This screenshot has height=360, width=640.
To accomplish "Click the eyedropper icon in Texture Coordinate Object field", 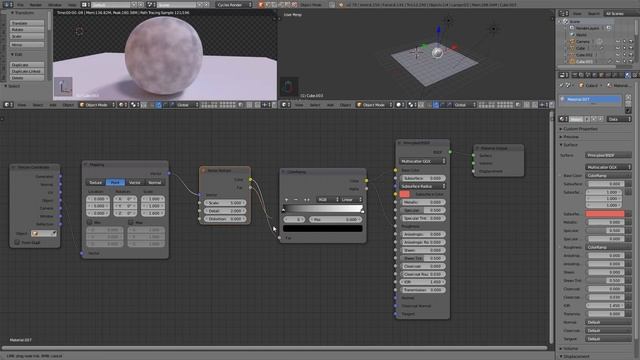I will point(53,233).
